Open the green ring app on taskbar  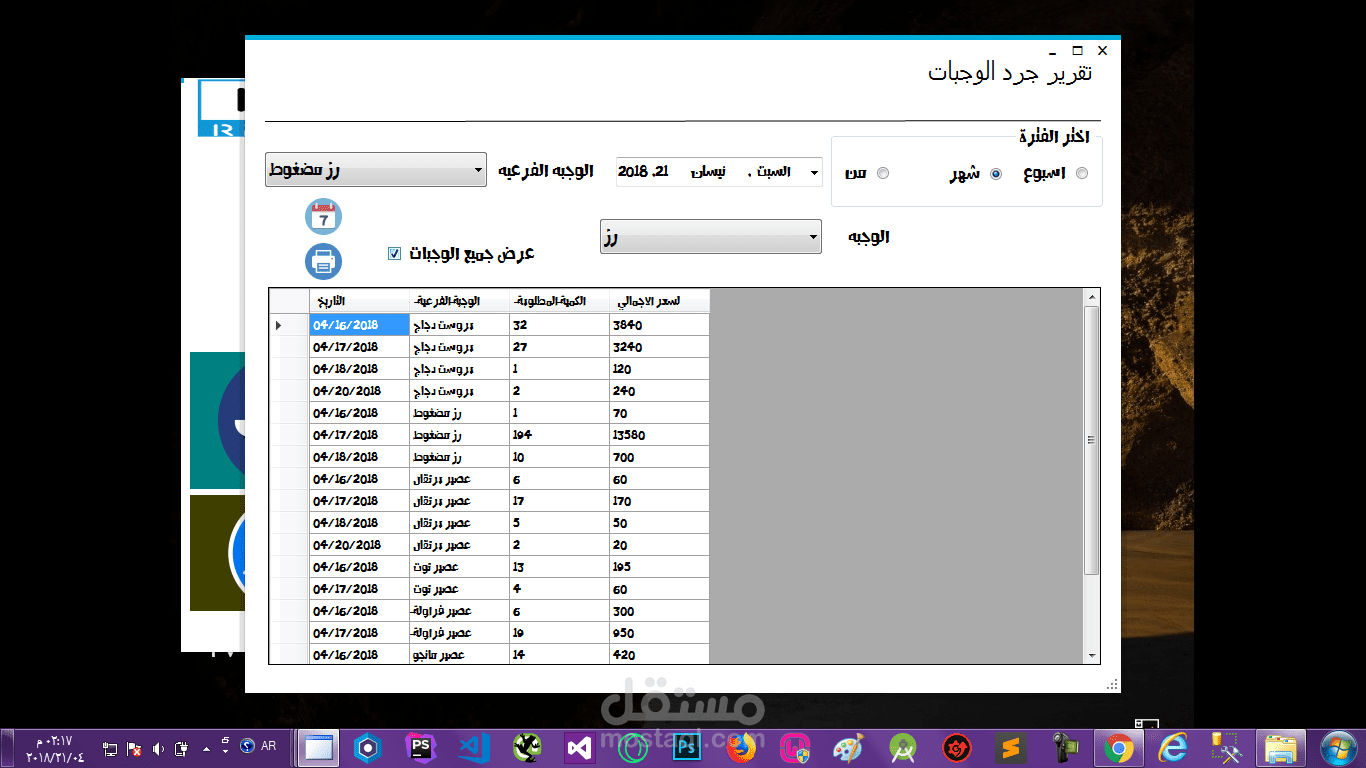click(x=633, y=748)
